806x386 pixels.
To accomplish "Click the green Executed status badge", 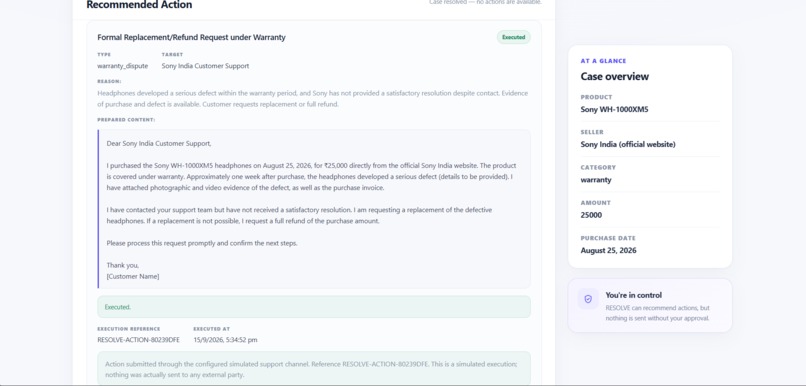I will click(514, 37).
